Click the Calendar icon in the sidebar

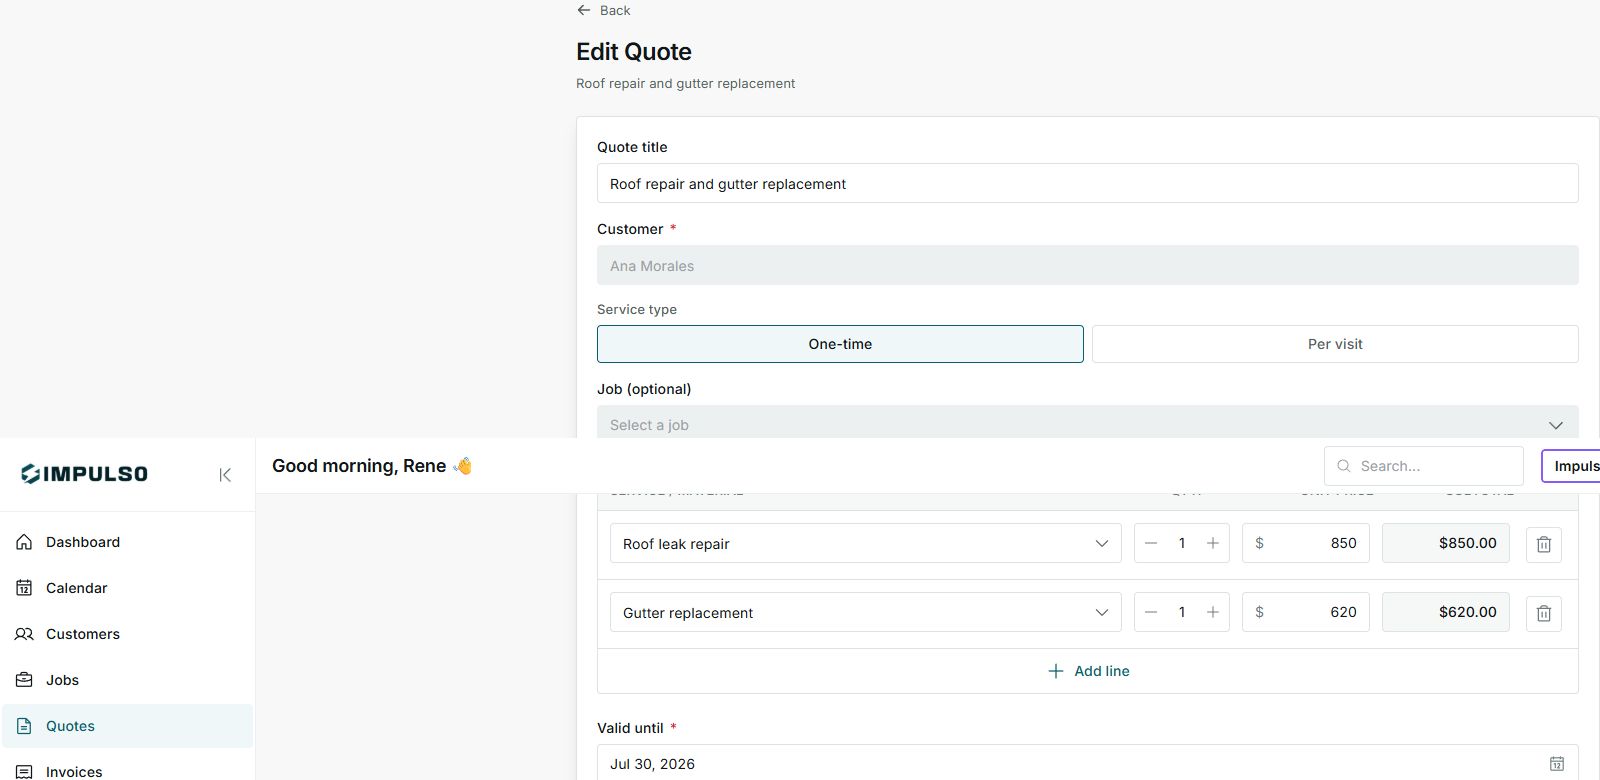pos(24,588)
